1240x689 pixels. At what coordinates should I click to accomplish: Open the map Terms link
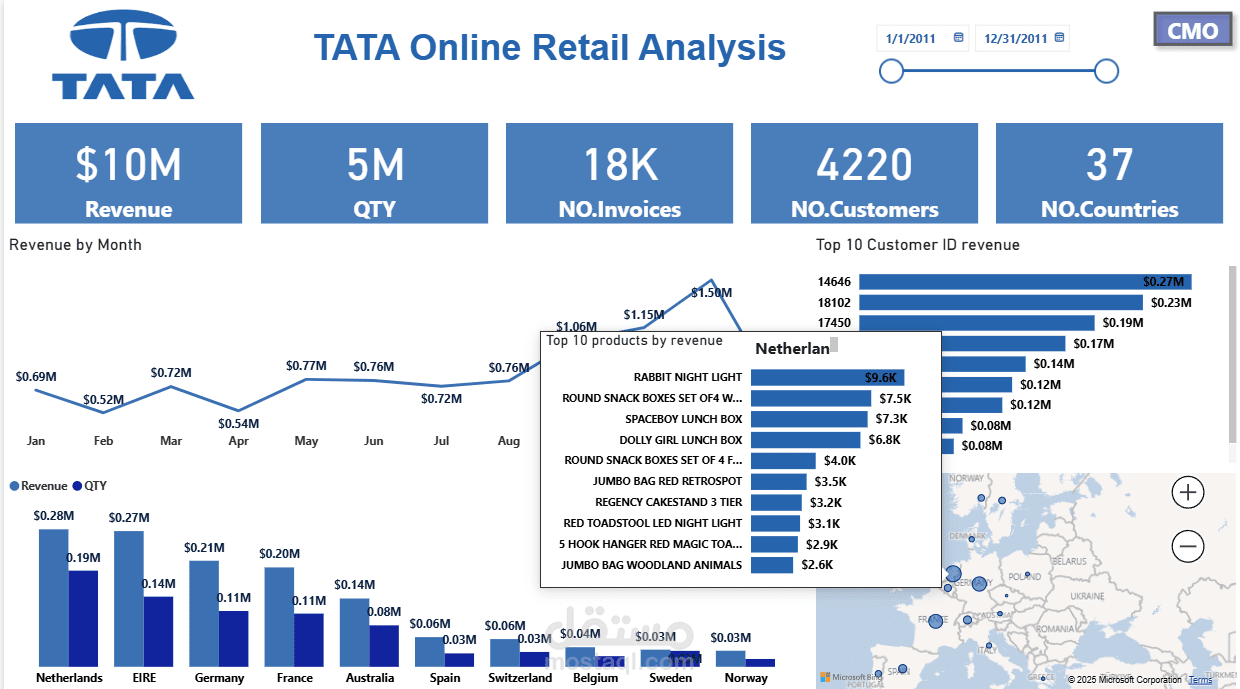[1200, 680]
